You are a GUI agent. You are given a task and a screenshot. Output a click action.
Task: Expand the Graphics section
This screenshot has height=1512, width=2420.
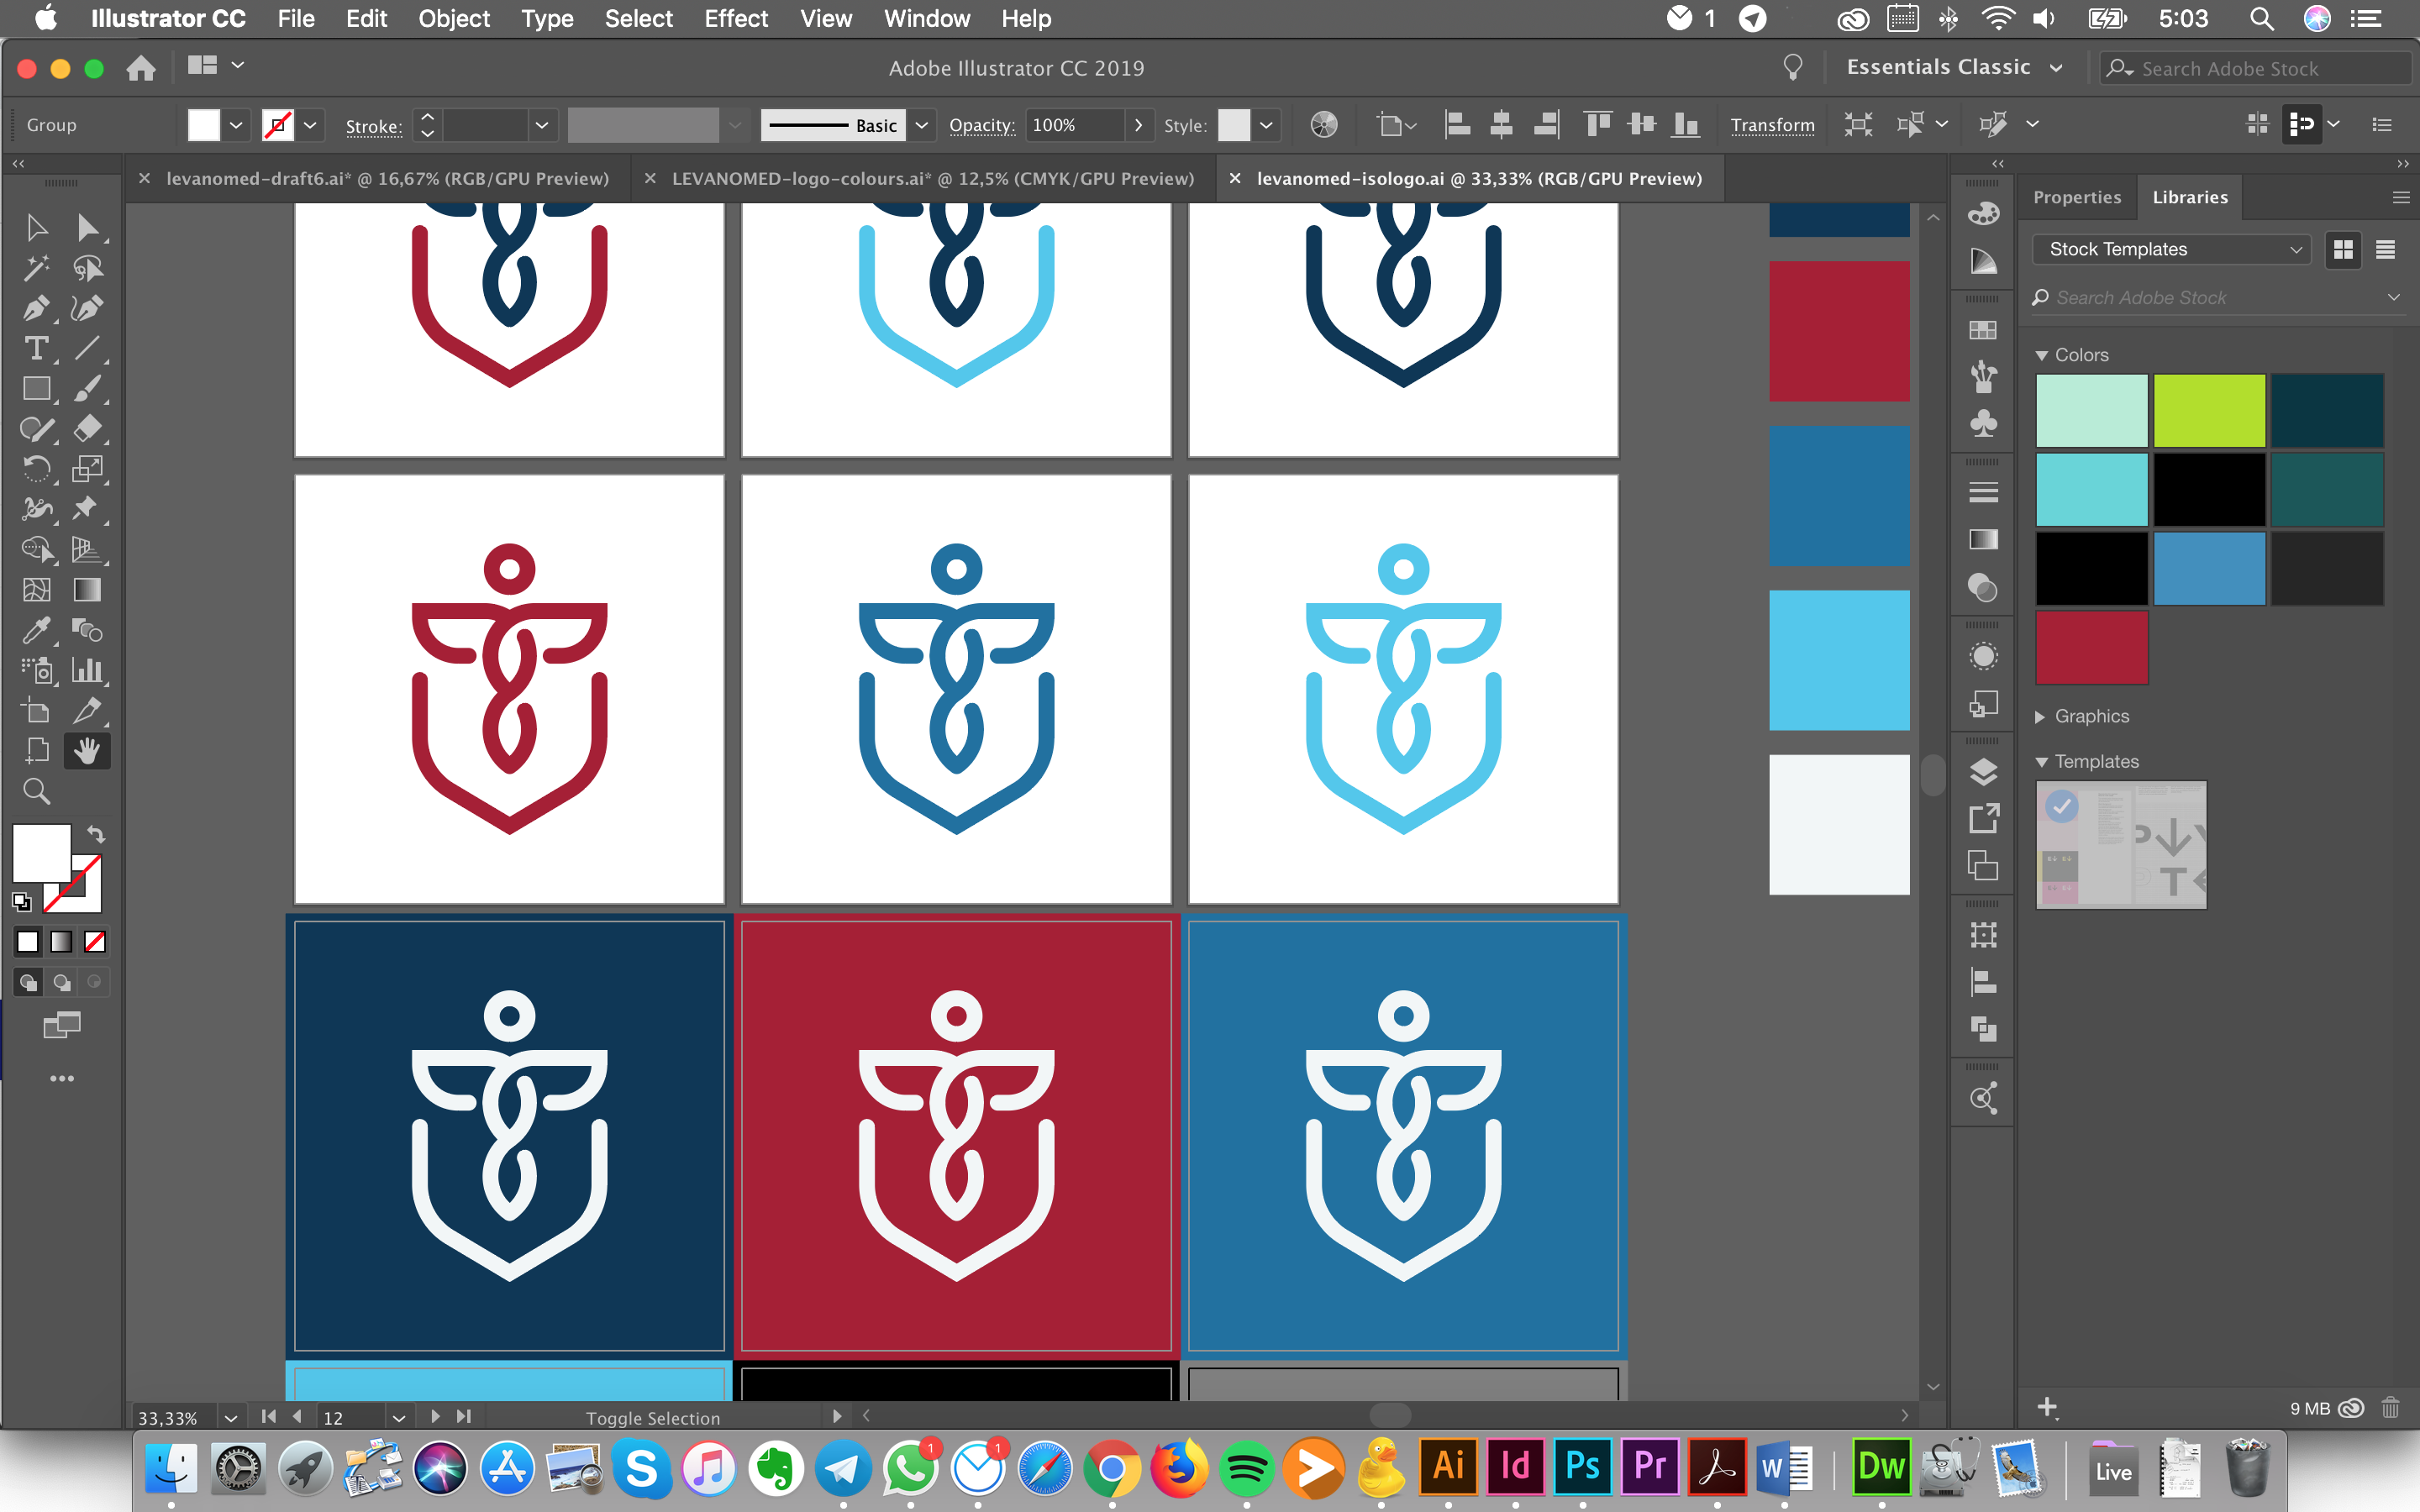coord(2040,716)
